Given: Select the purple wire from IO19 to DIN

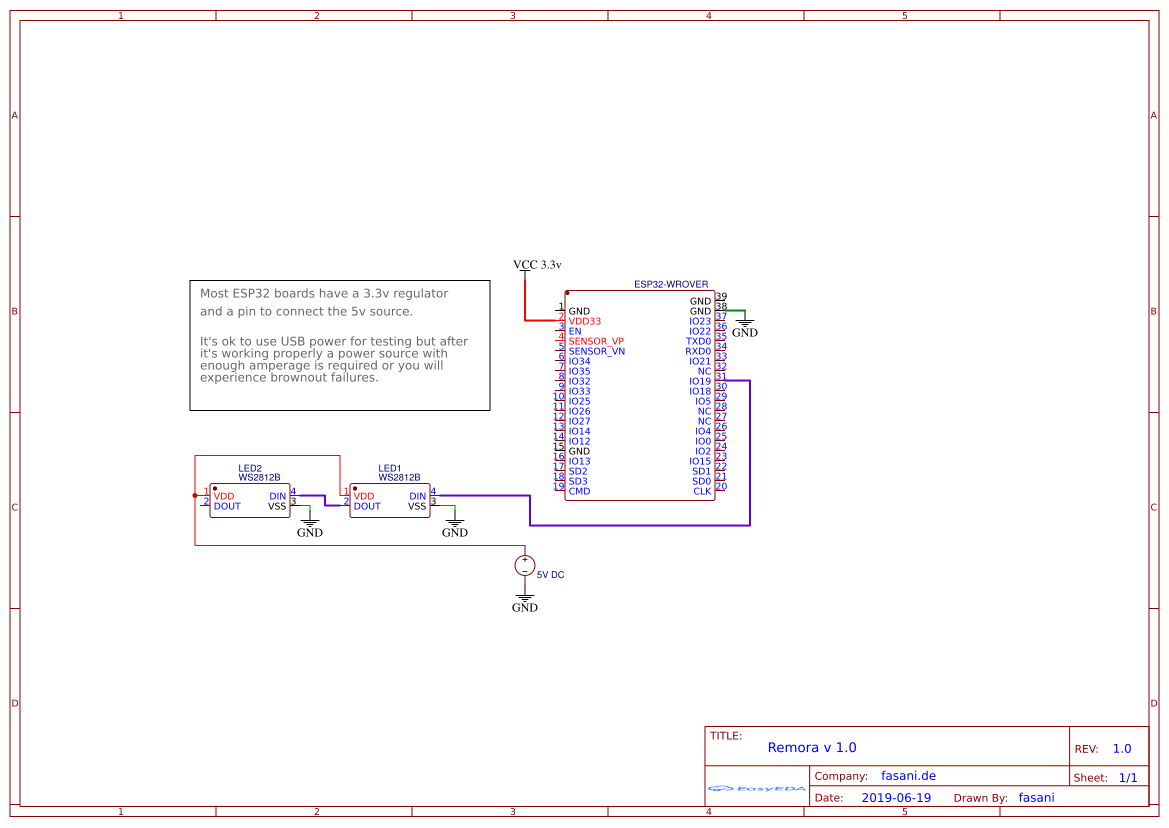Looking at the screenshot, I should pos(749,450).
